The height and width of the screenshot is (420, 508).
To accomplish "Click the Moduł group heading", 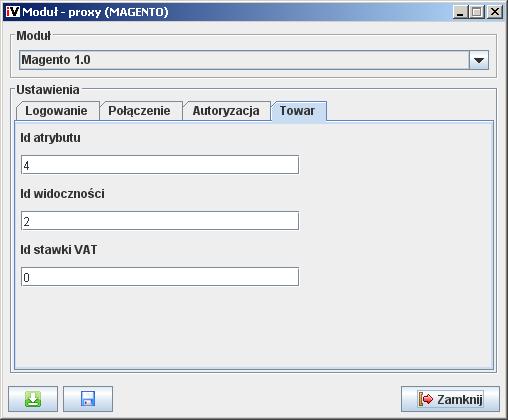I will (x=34, y=36).
